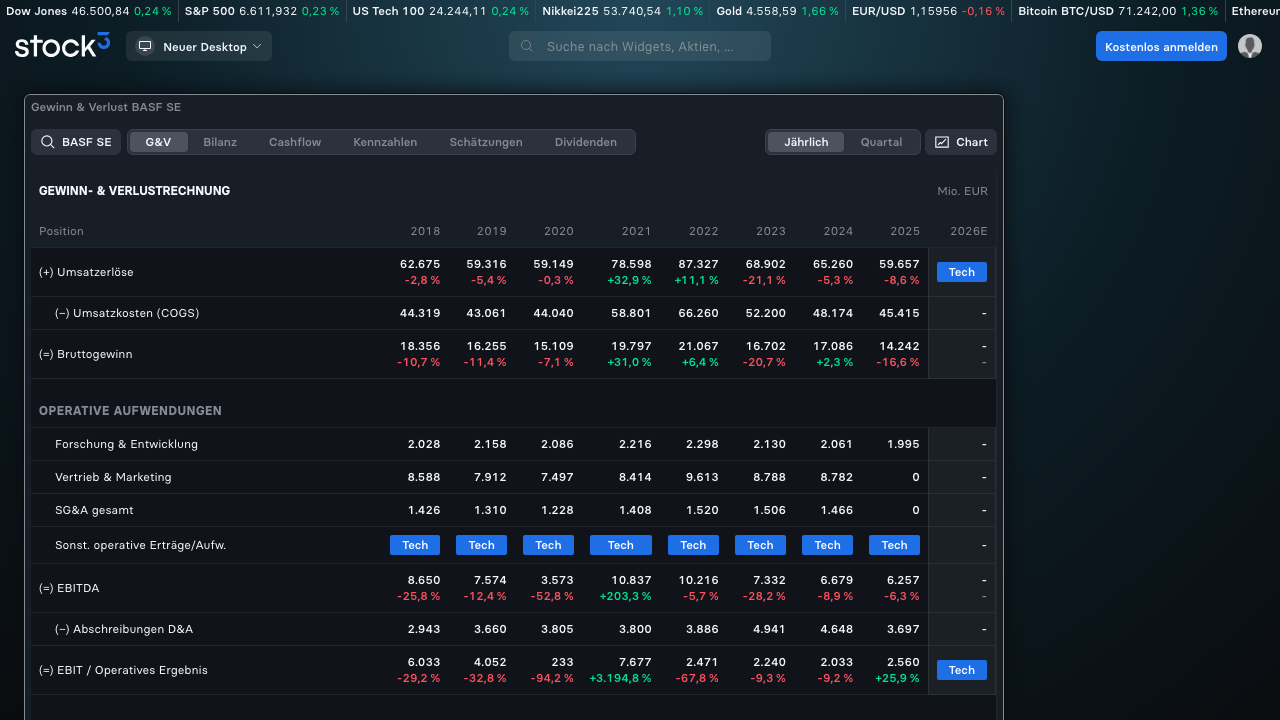Click the '2025' column header
The width and height of the screenshot is (1280, 720).
click(905, 231)
